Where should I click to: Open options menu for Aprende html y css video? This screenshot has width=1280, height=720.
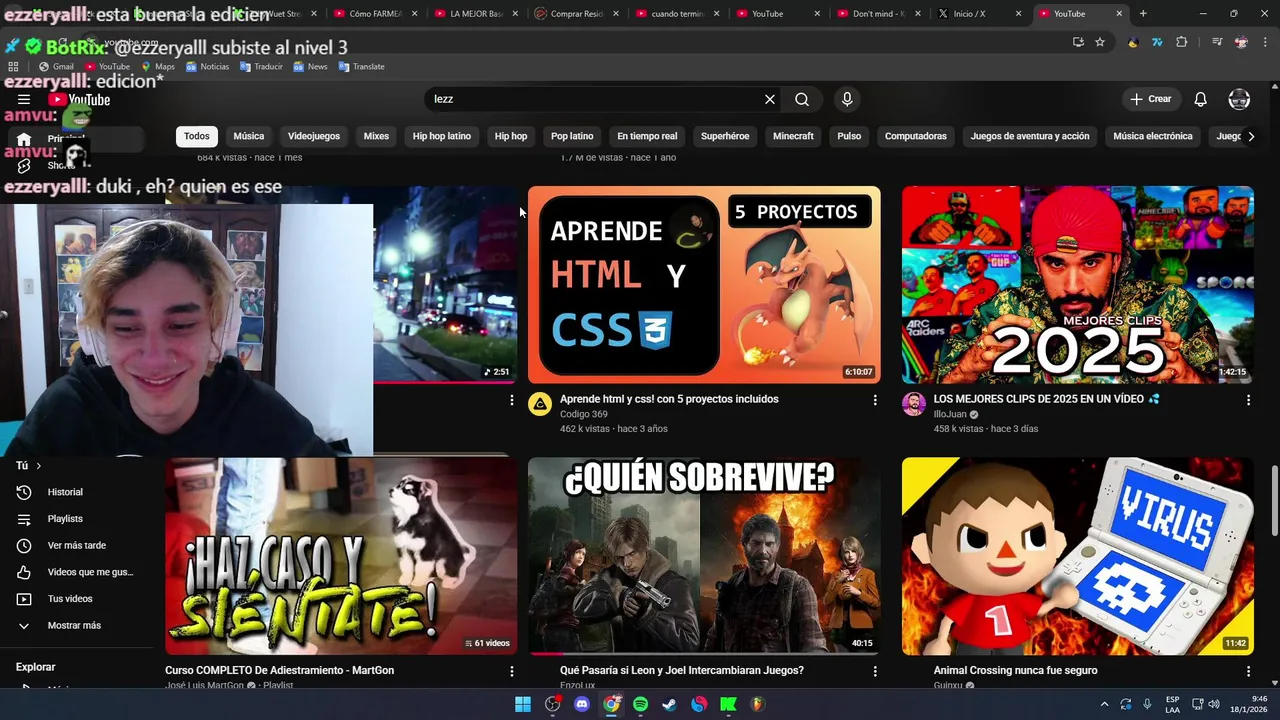[875, 400]
